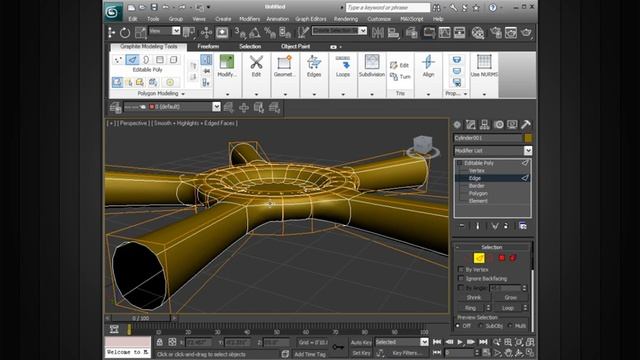Open the Material Editor icon
The image size is (640, 360).
(478, 32)
